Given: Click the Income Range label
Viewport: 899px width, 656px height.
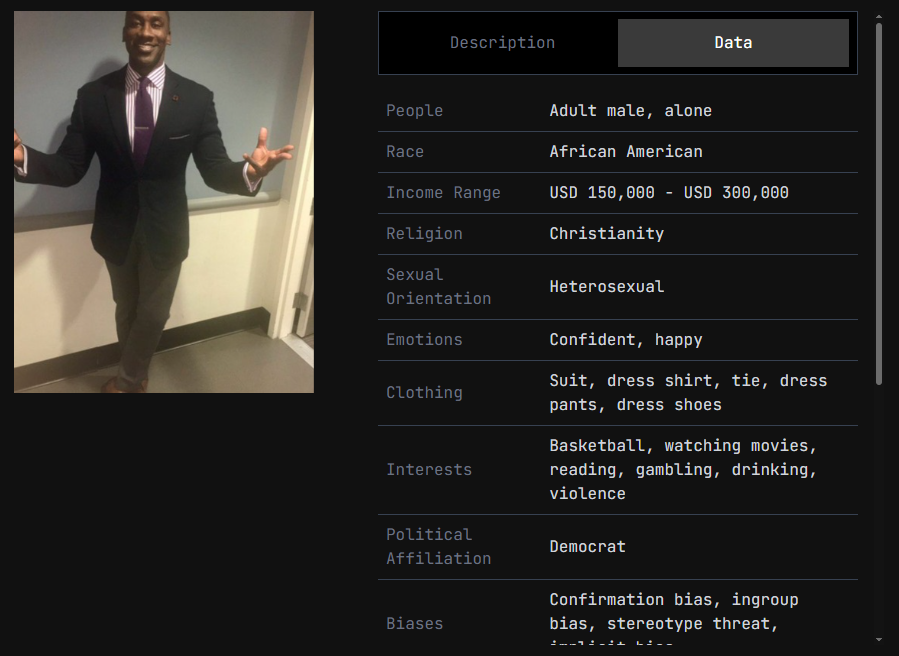Looking at the screenshot, I should click(443, 193).
